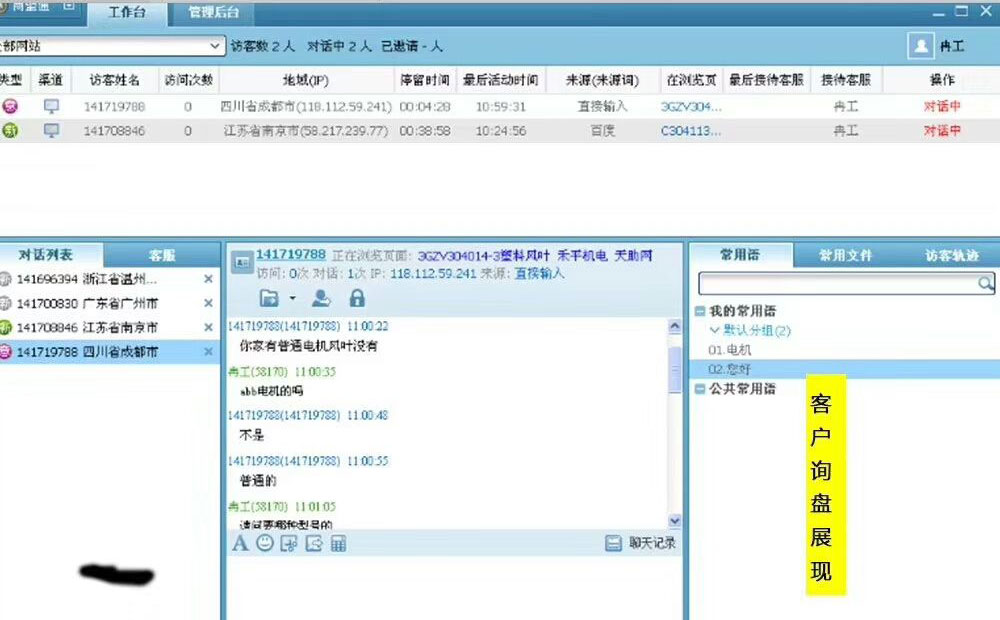Select the 01.电机 quick phrase

coord(730,350)
